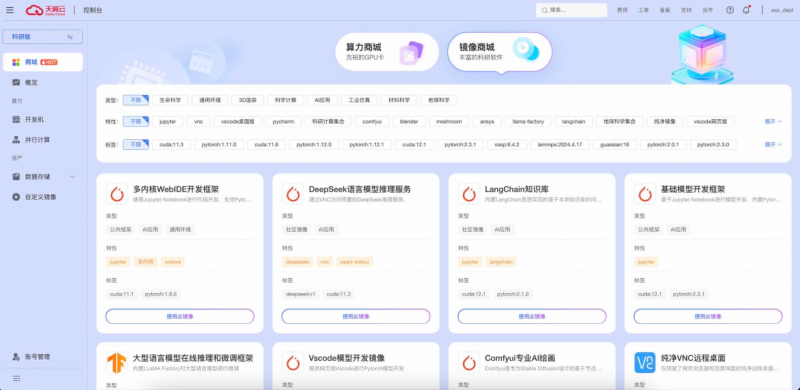Switch to the 镜像商城 tab
This screenshot has width=800, height=390.
(x=500, y=52)
